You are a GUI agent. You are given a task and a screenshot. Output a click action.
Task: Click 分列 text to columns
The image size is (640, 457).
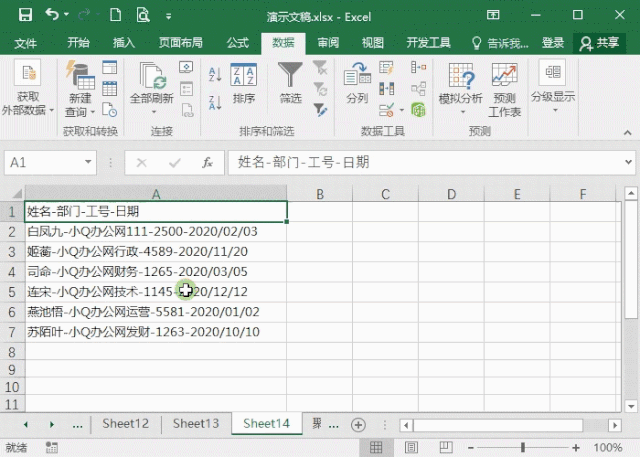357,83
